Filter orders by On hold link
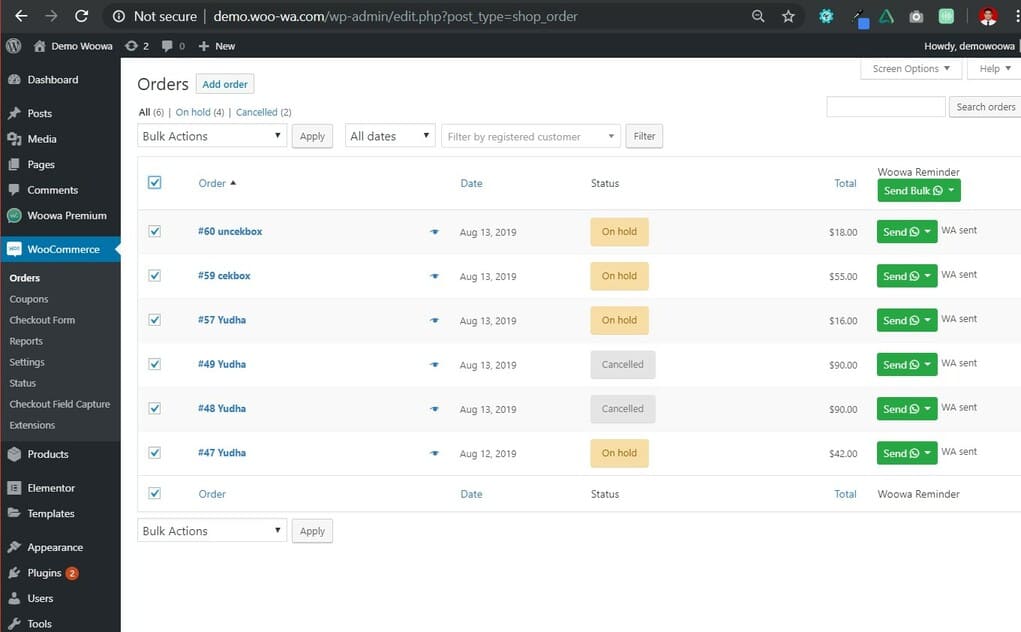The image size is (1021, 632). point(193,112)
